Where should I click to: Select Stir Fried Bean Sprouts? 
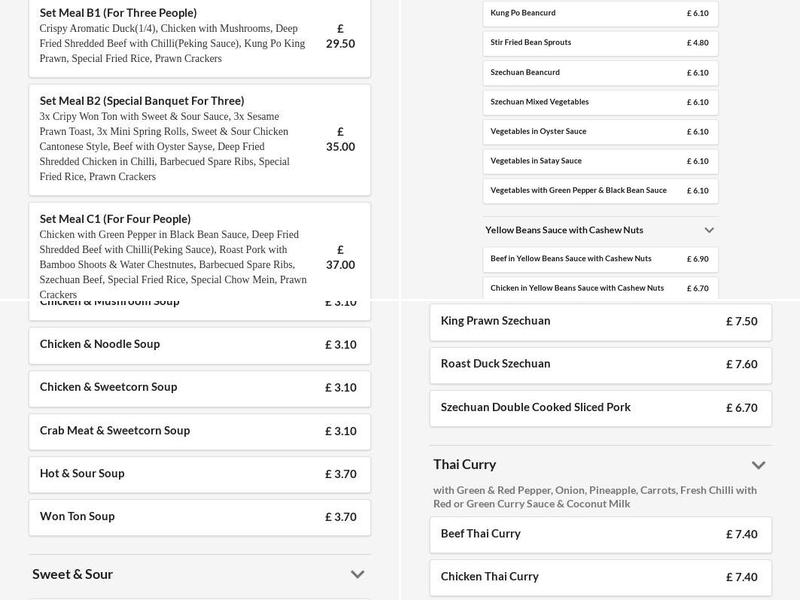tap(600, 42)
